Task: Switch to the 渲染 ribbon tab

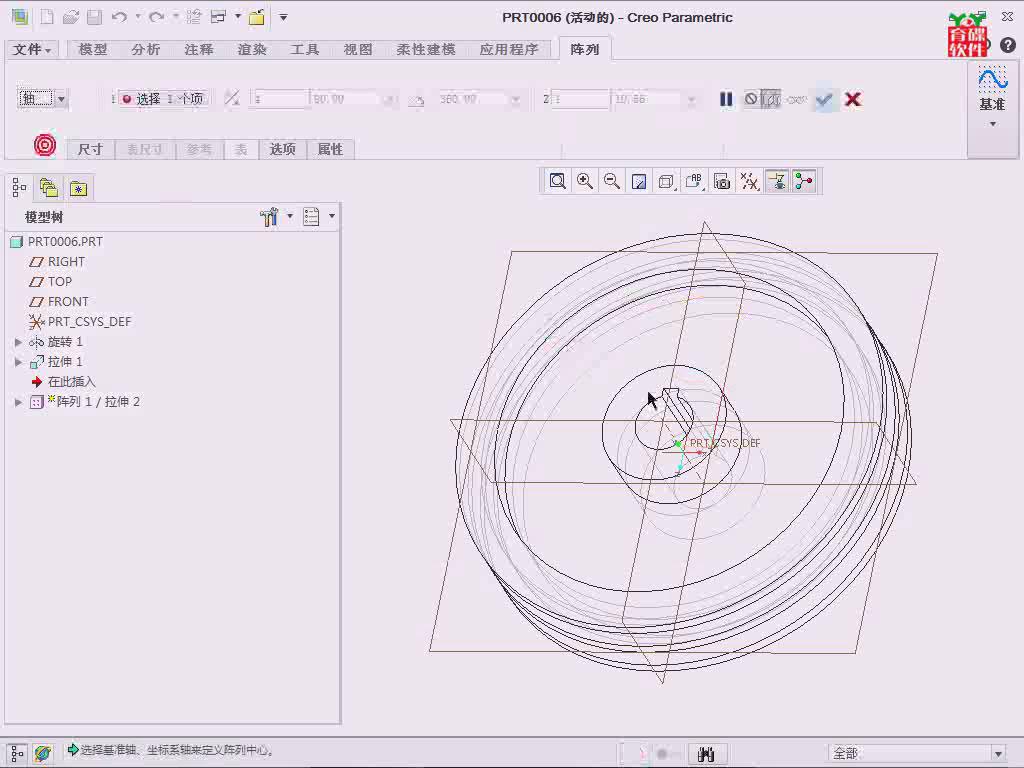Action: [251, 50]
